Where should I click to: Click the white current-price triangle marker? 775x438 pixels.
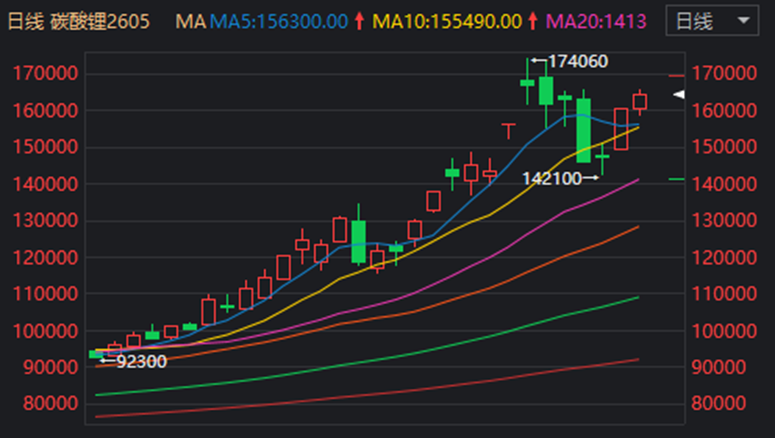[x=678, y=94]
